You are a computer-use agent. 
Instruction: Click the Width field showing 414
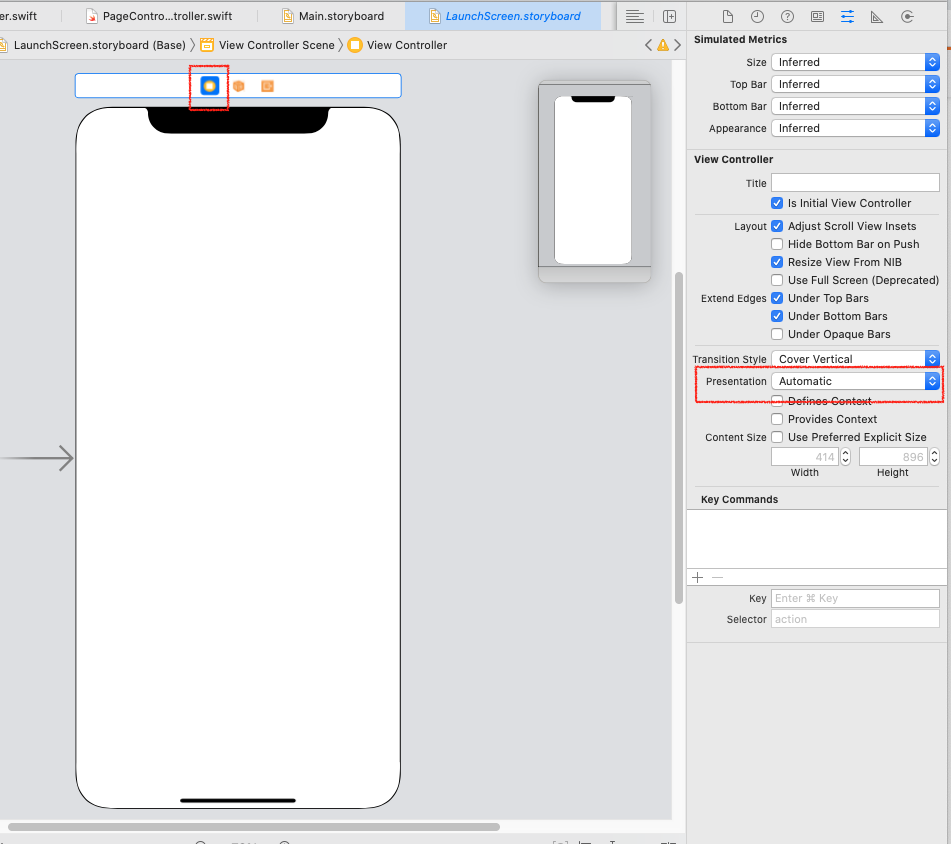coord(804,457)
